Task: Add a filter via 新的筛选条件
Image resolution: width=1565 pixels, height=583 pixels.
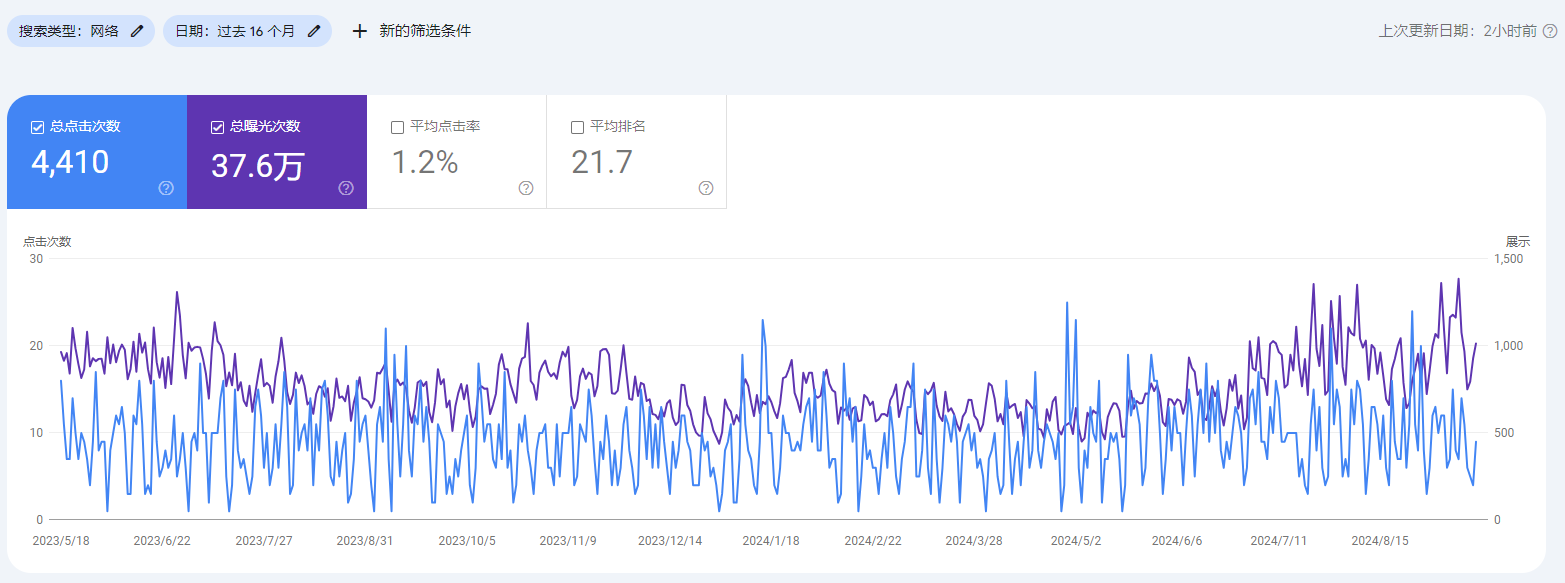Action: click(424, 31)
